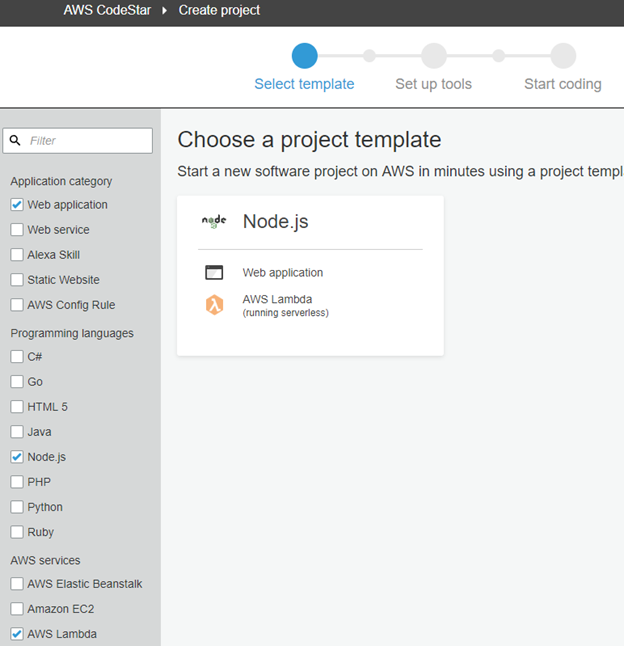Uncheck the Node.js language filter

17,457
